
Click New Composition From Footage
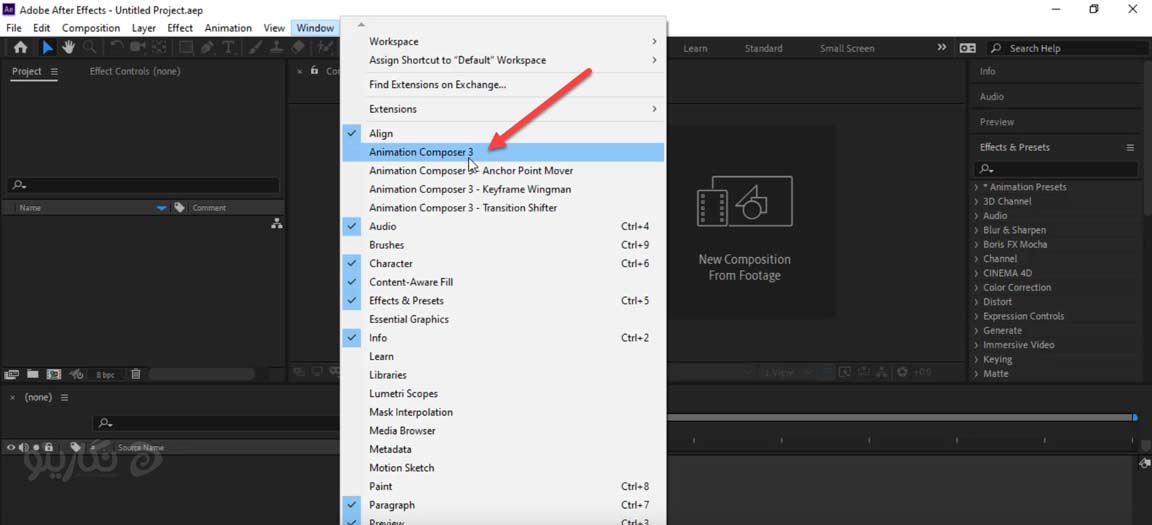(744, 267)
